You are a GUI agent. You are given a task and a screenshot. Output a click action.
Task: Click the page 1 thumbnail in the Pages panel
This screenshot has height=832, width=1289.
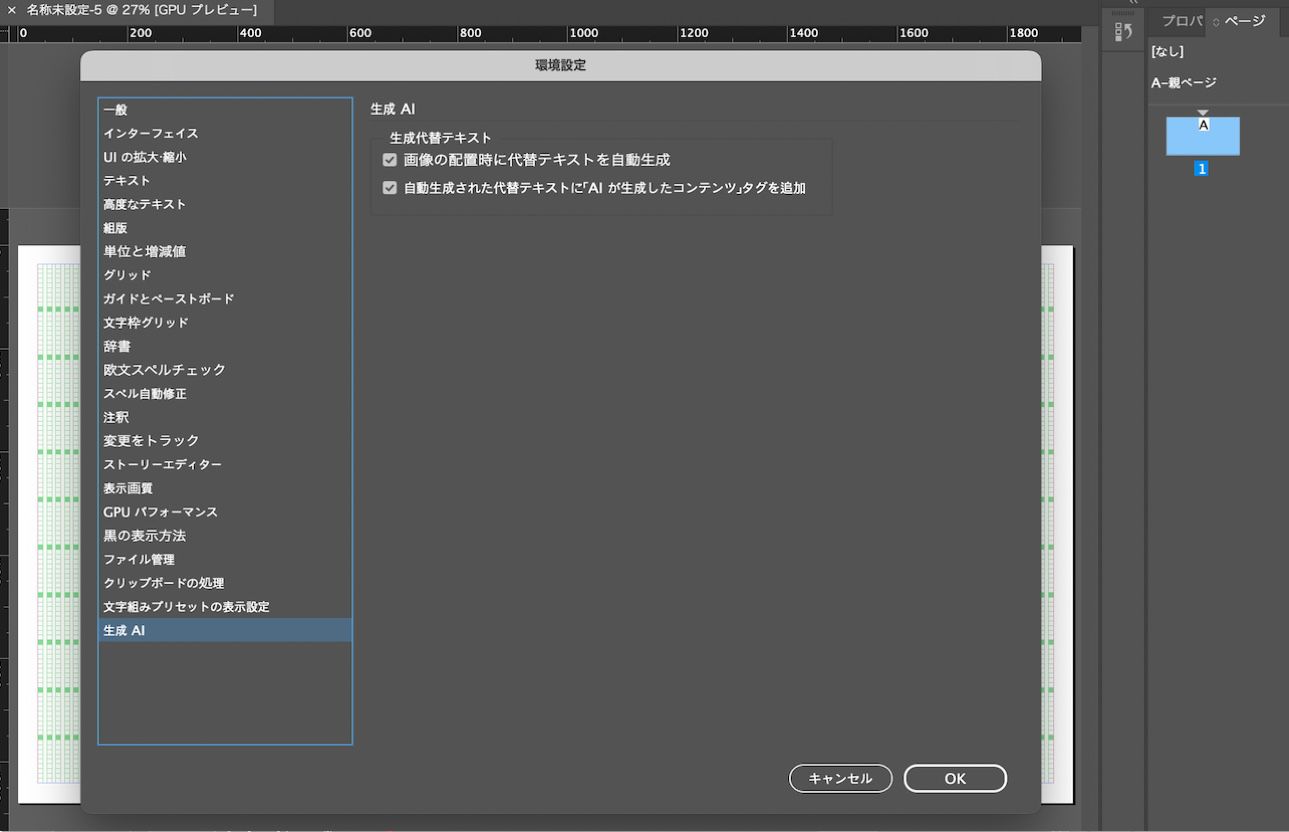click(1202, 137)
